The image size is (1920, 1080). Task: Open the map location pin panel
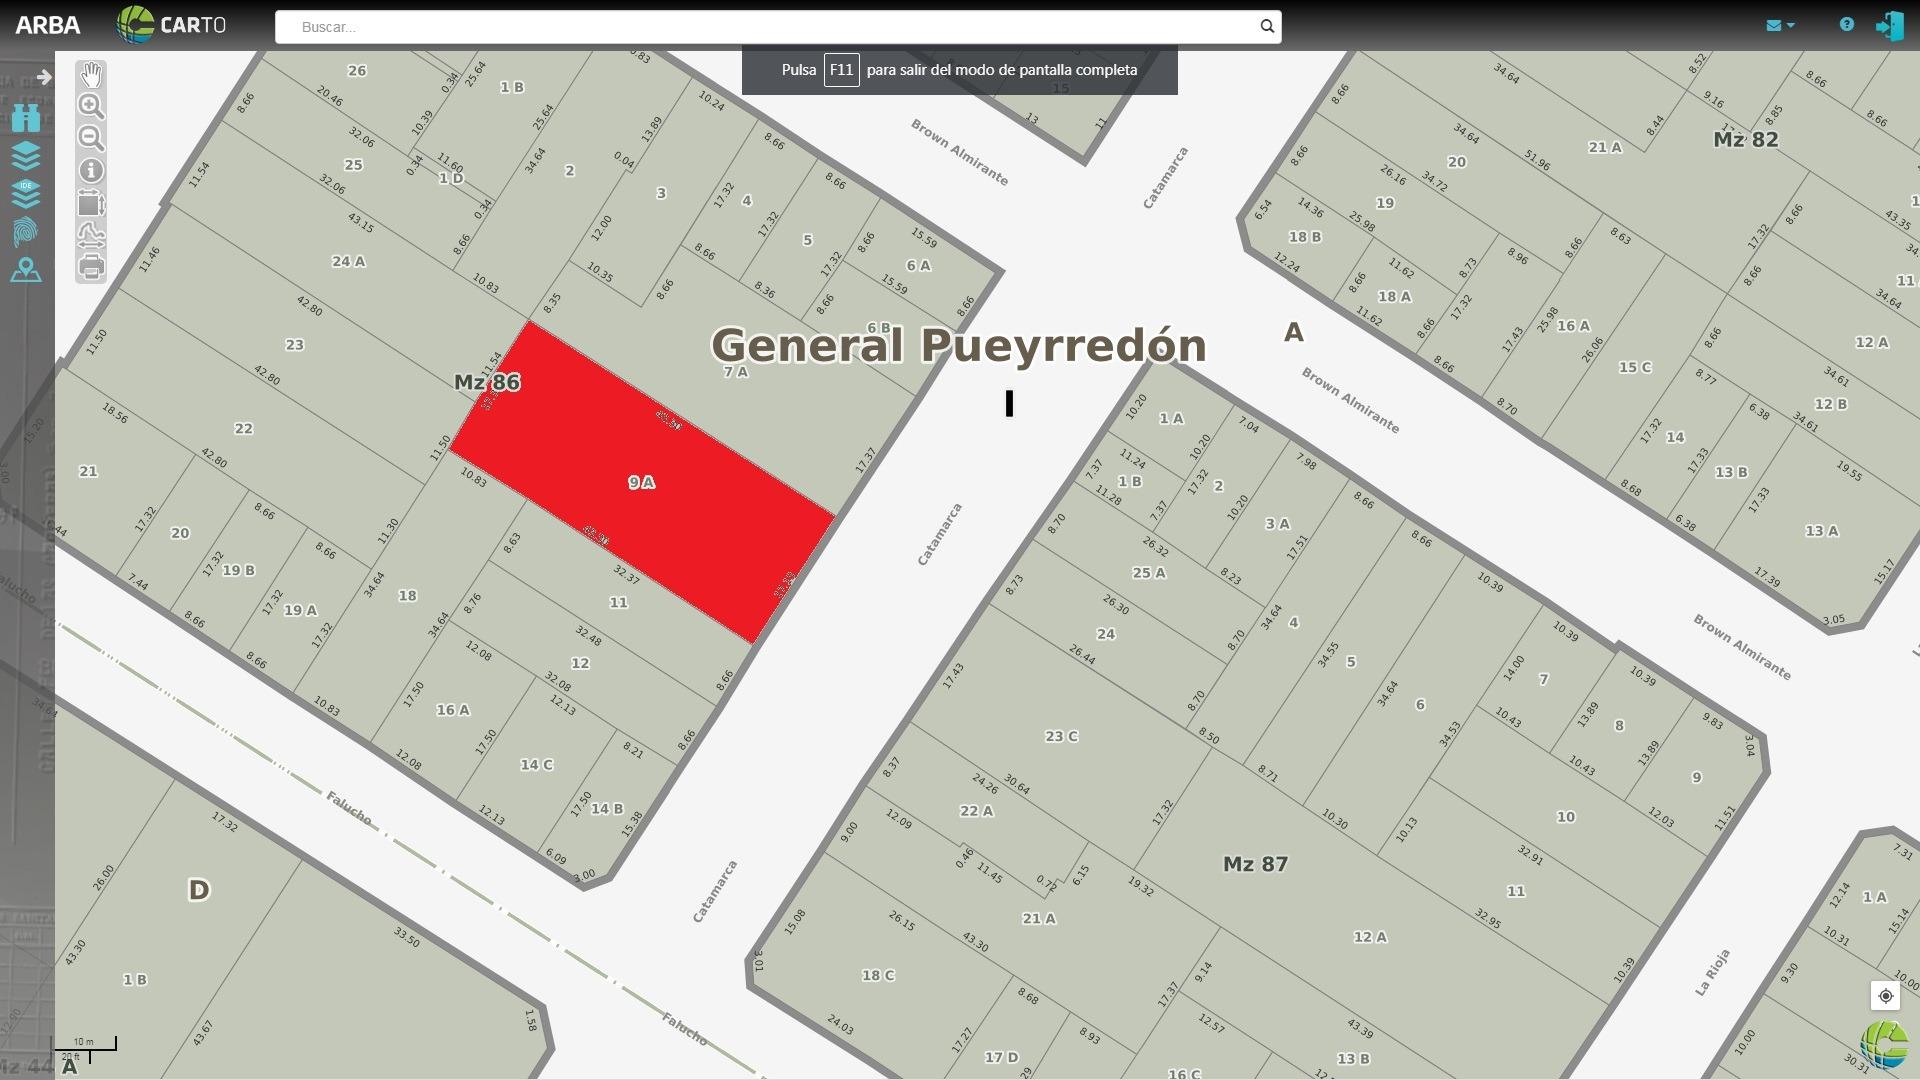point(26,270)
